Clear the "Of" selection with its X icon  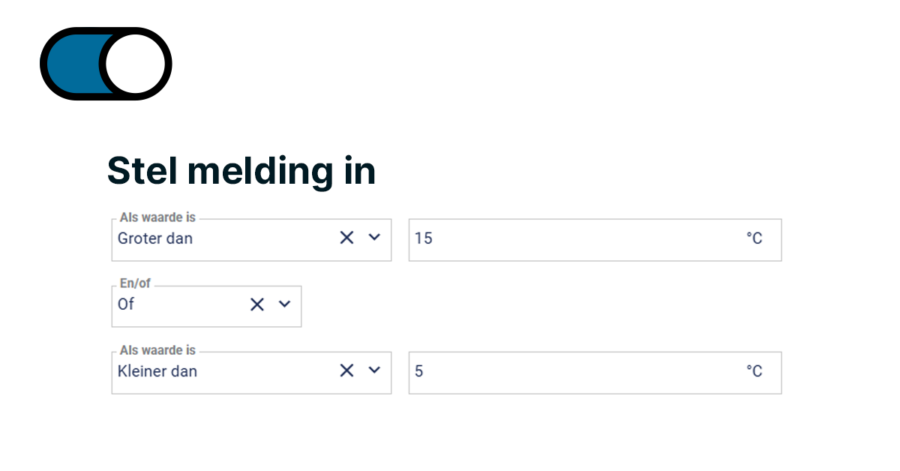tap(257, 304)
